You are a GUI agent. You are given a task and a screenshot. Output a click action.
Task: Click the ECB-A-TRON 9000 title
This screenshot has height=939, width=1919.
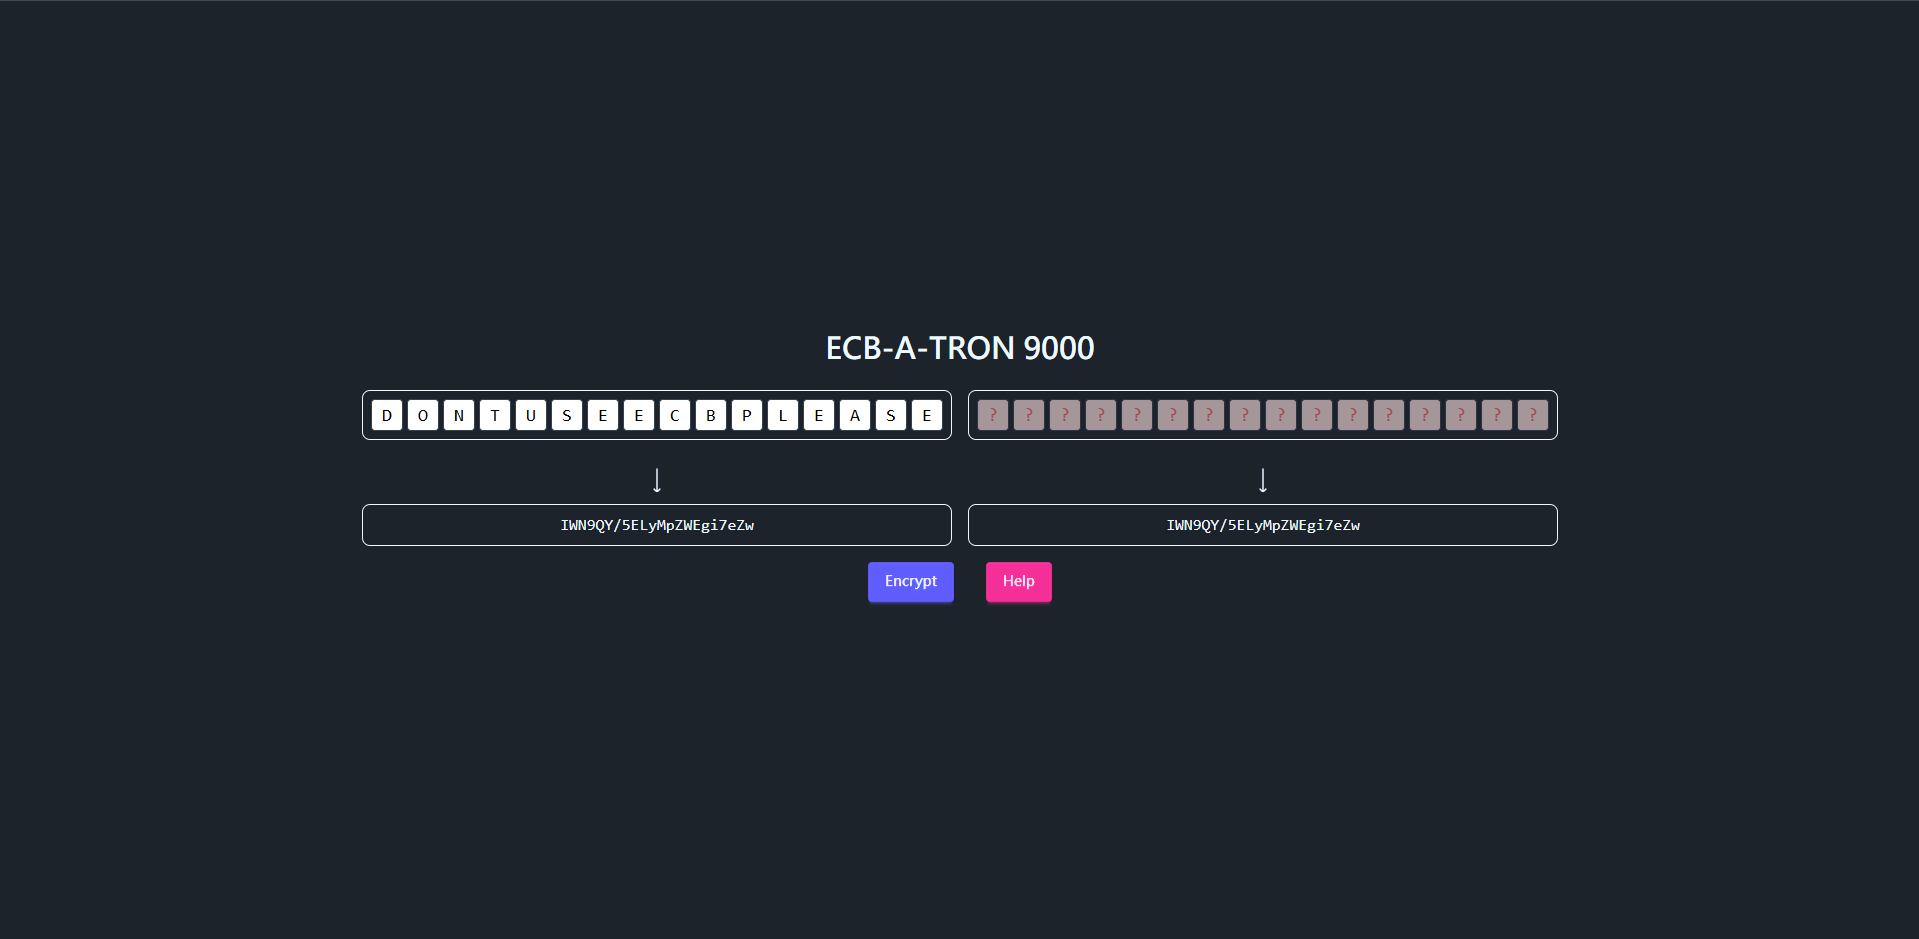(x=960, y=348)
